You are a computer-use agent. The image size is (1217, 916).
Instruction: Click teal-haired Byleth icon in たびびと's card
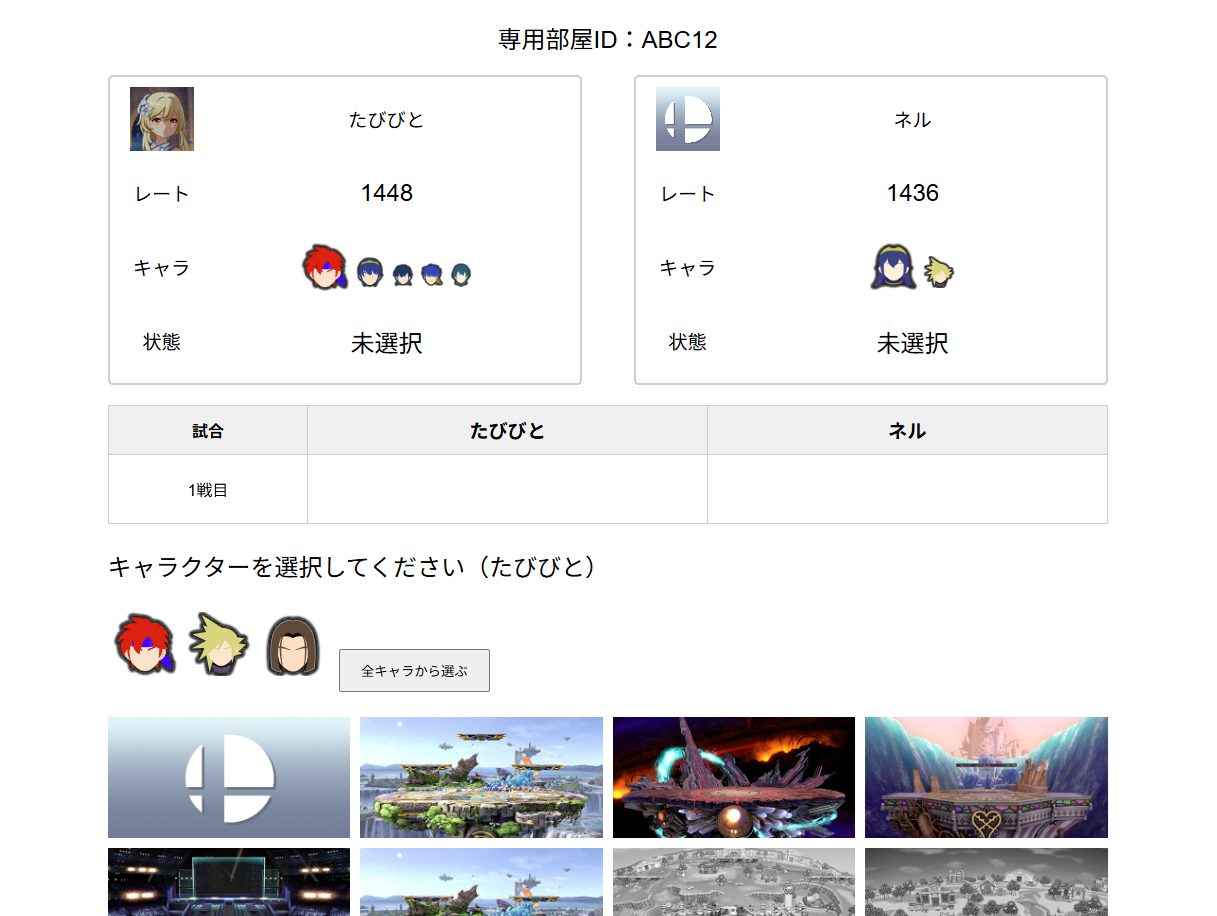coord(461,274)
